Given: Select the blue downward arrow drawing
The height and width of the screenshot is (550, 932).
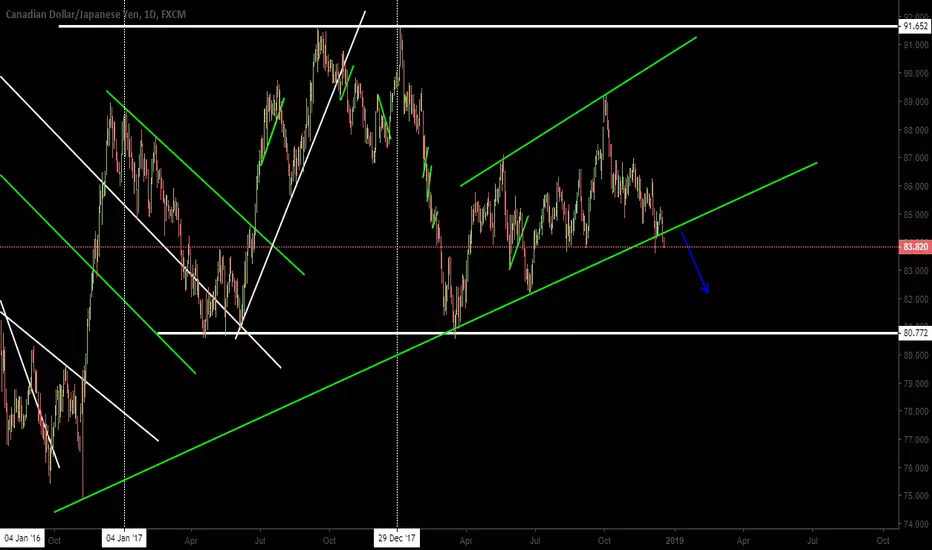Looking at the screenshot, I should (x=694, y=262).
